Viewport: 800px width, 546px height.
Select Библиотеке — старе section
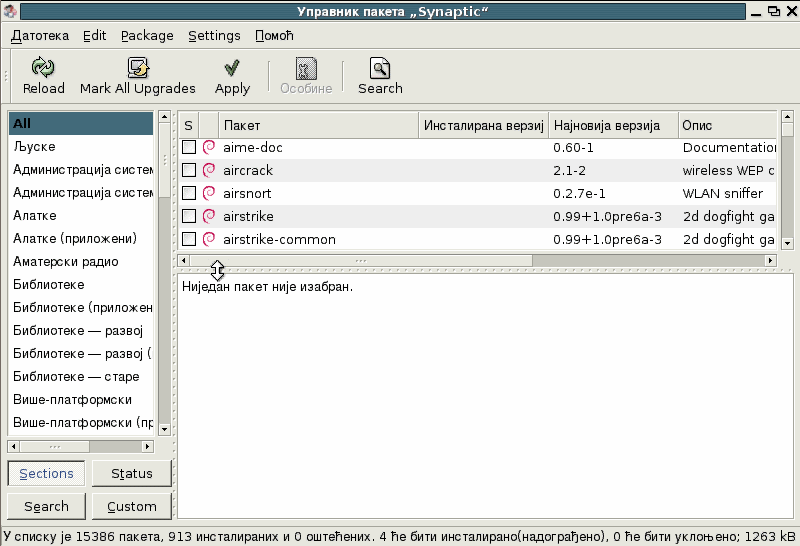click(x=81, y=377)
